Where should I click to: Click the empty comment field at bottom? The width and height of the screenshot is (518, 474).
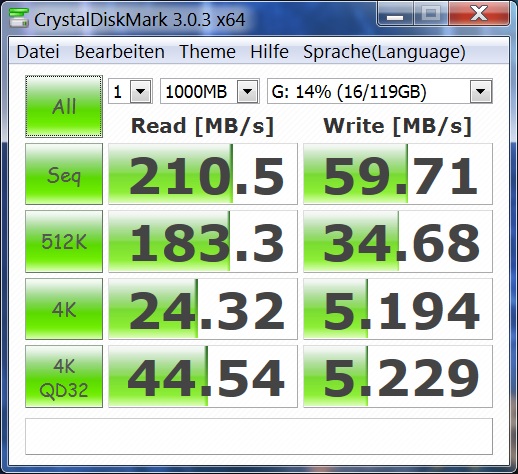pyautogui.click(x=259, y=436)
